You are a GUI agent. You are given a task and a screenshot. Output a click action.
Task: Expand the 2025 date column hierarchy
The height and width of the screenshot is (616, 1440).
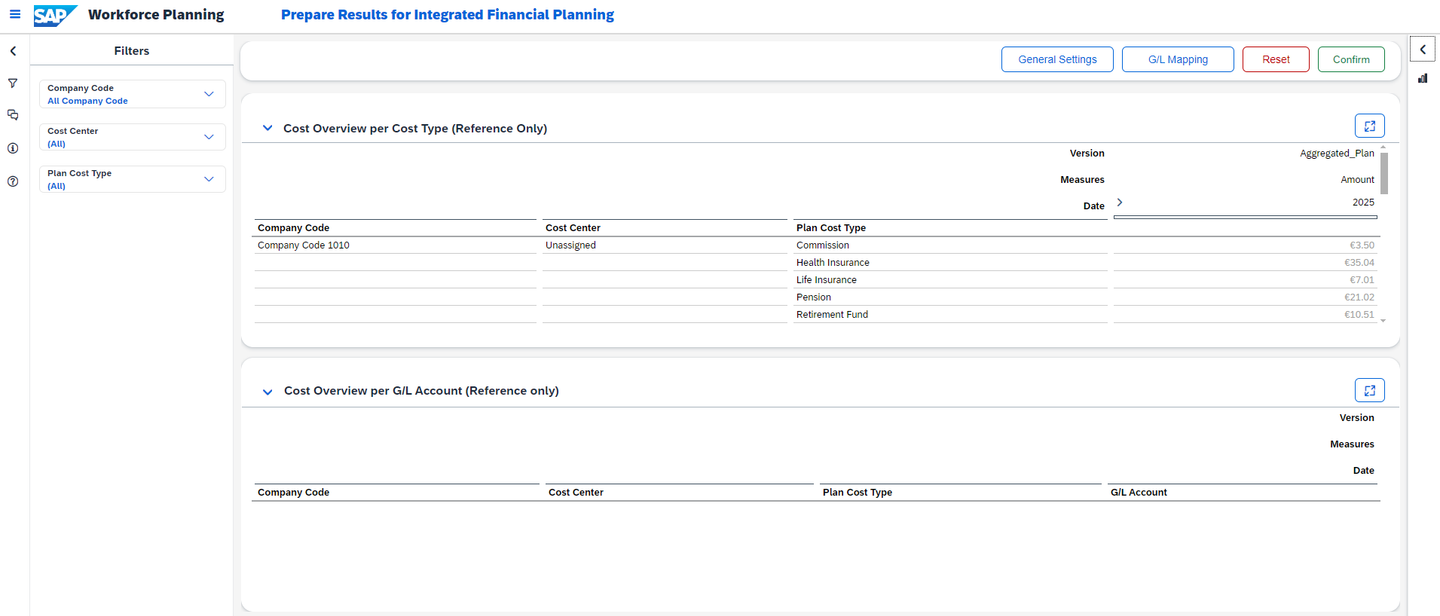1120,202
